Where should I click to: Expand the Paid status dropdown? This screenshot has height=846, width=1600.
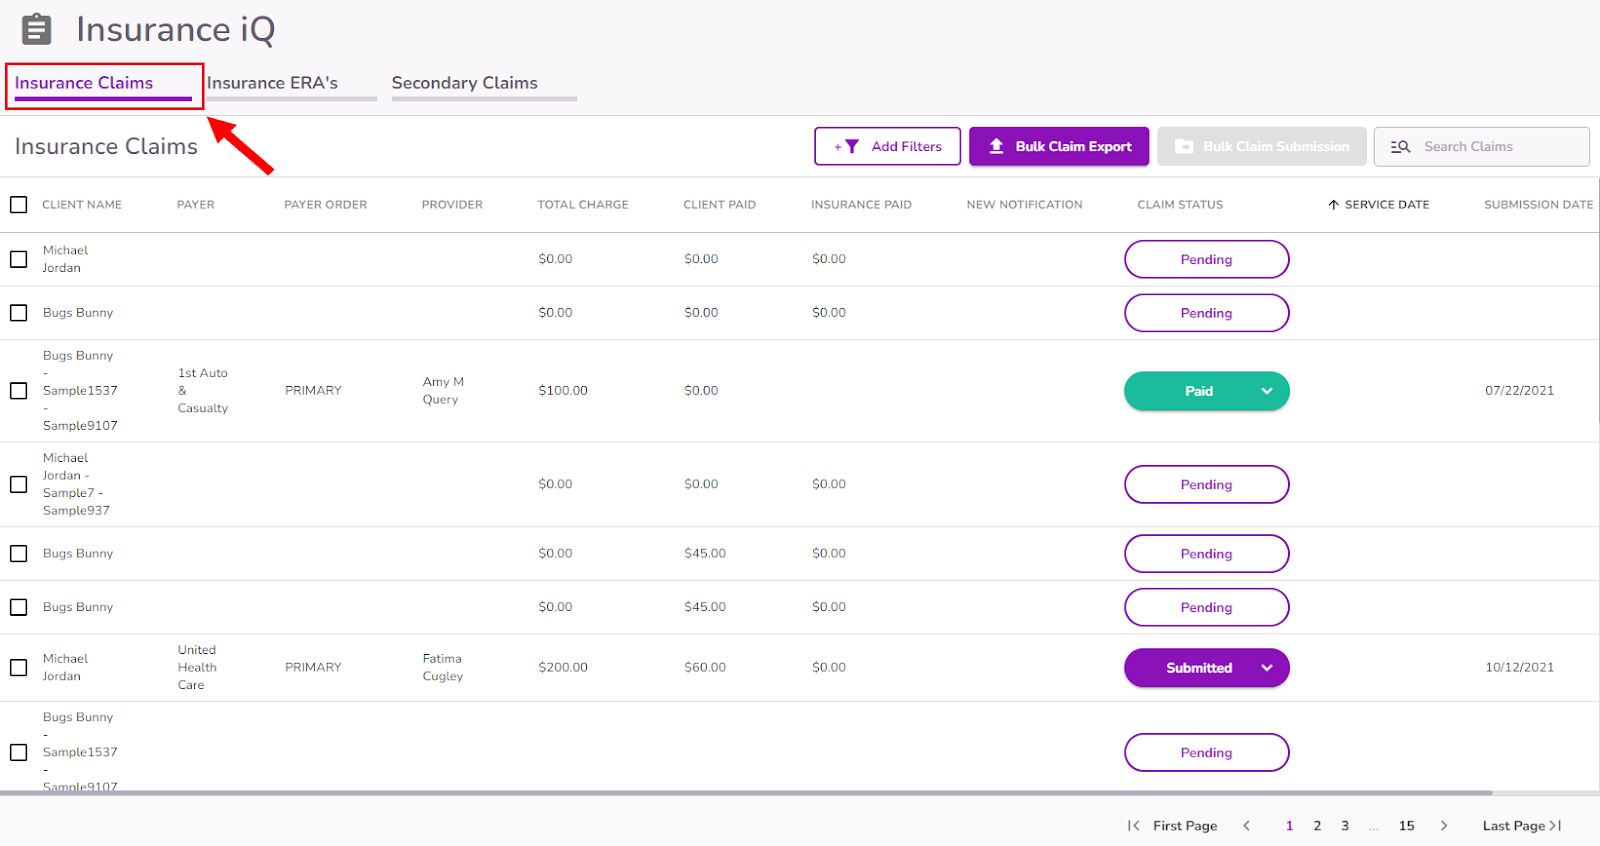click(x=1267, y=391)
